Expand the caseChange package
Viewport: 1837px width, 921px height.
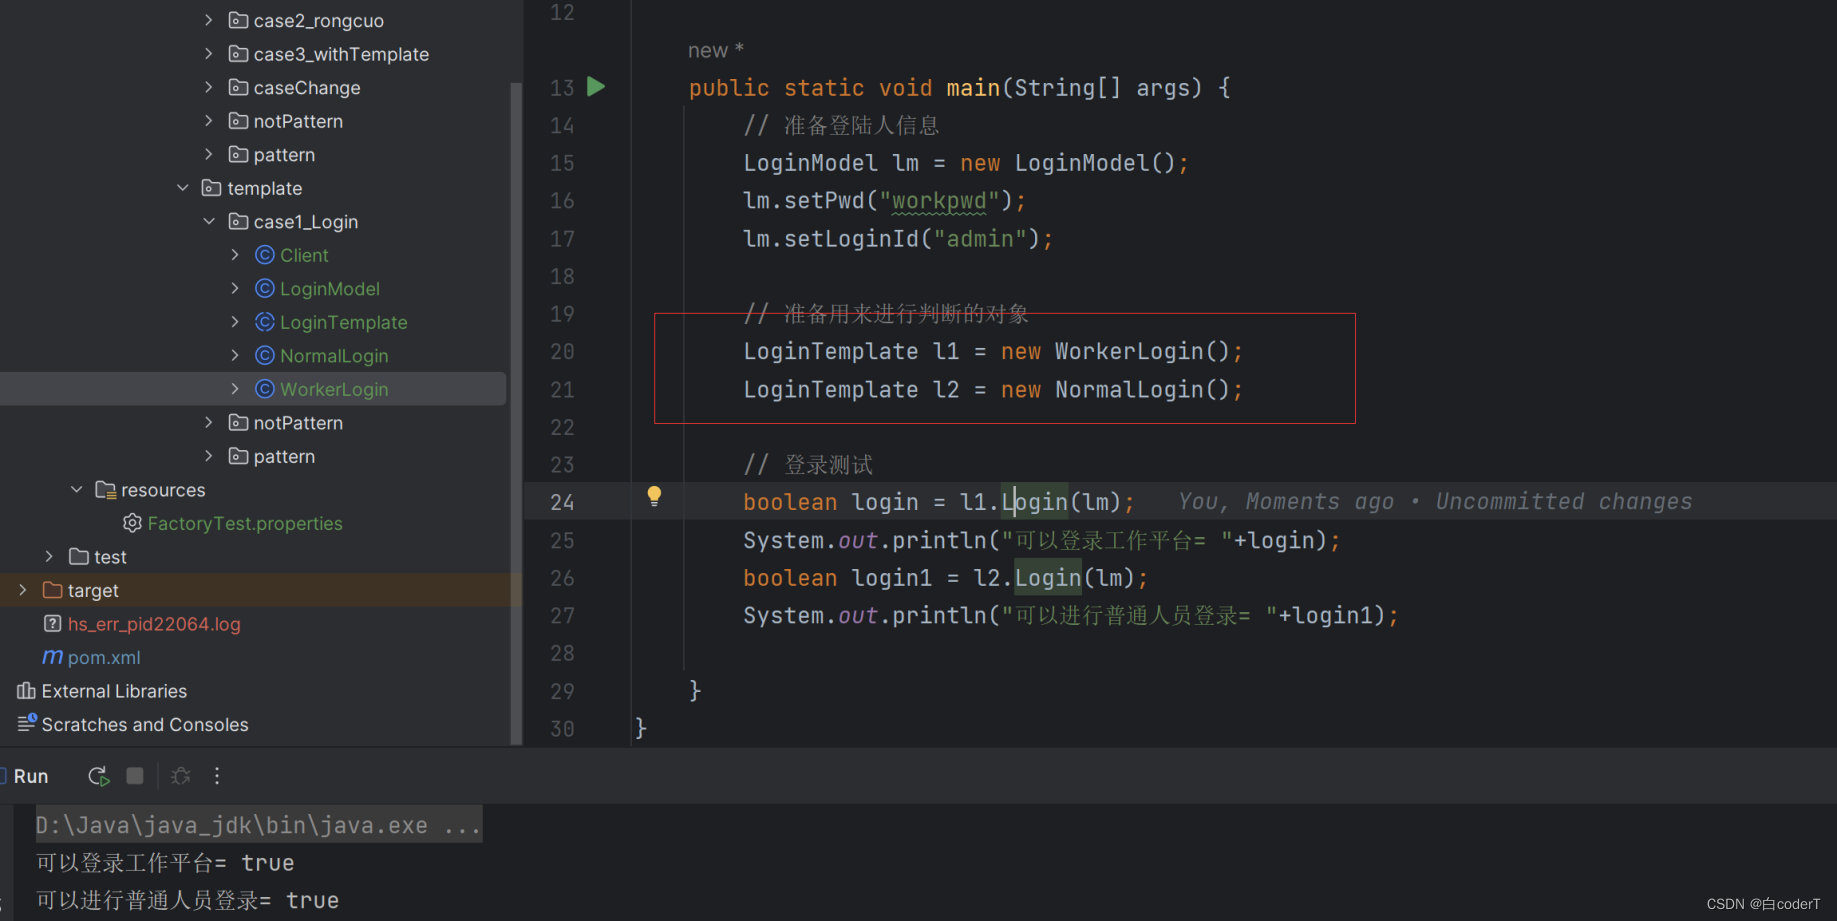[x=208, y=87]
